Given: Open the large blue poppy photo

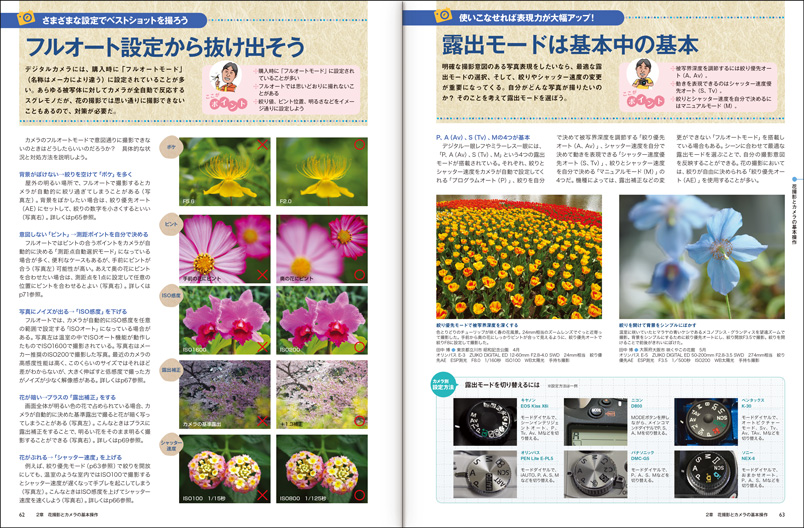Looking at the screenshot, I should 701,256.
